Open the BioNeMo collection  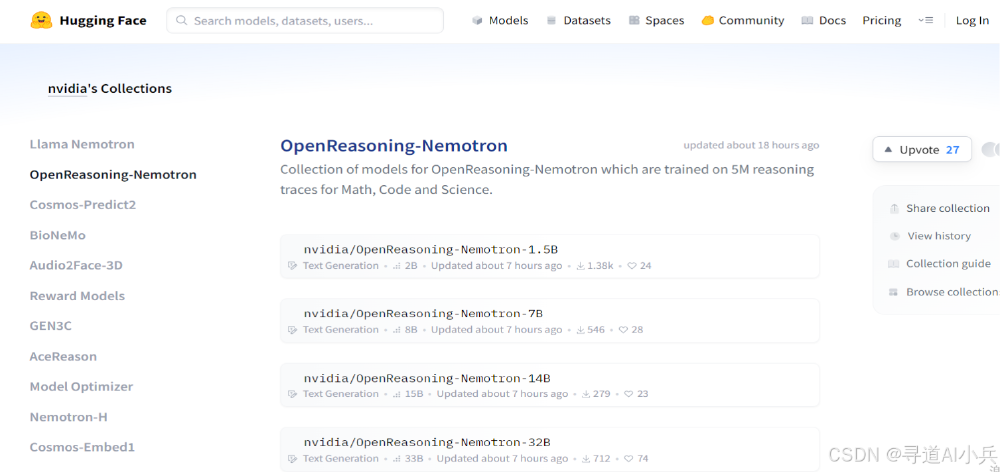coord(57,235)
